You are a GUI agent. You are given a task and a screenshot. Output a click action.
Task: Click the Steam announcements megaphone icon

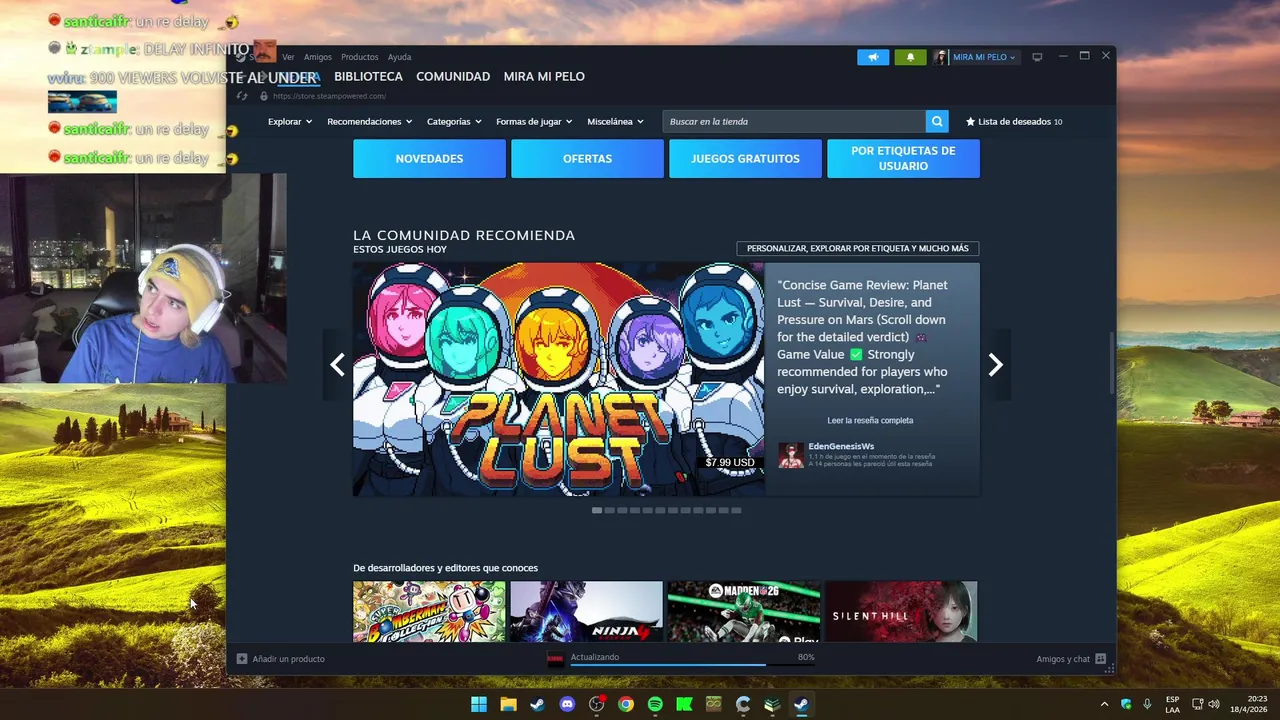(873, 57)
